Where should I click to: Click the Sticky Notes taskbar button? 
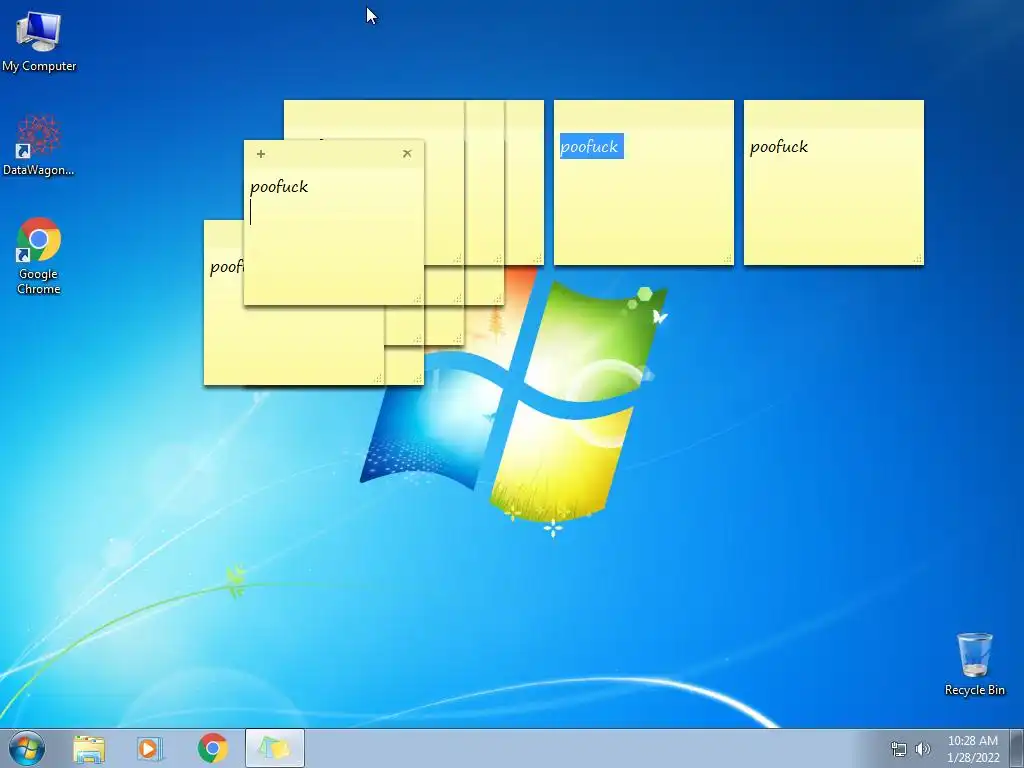[274, 748]
